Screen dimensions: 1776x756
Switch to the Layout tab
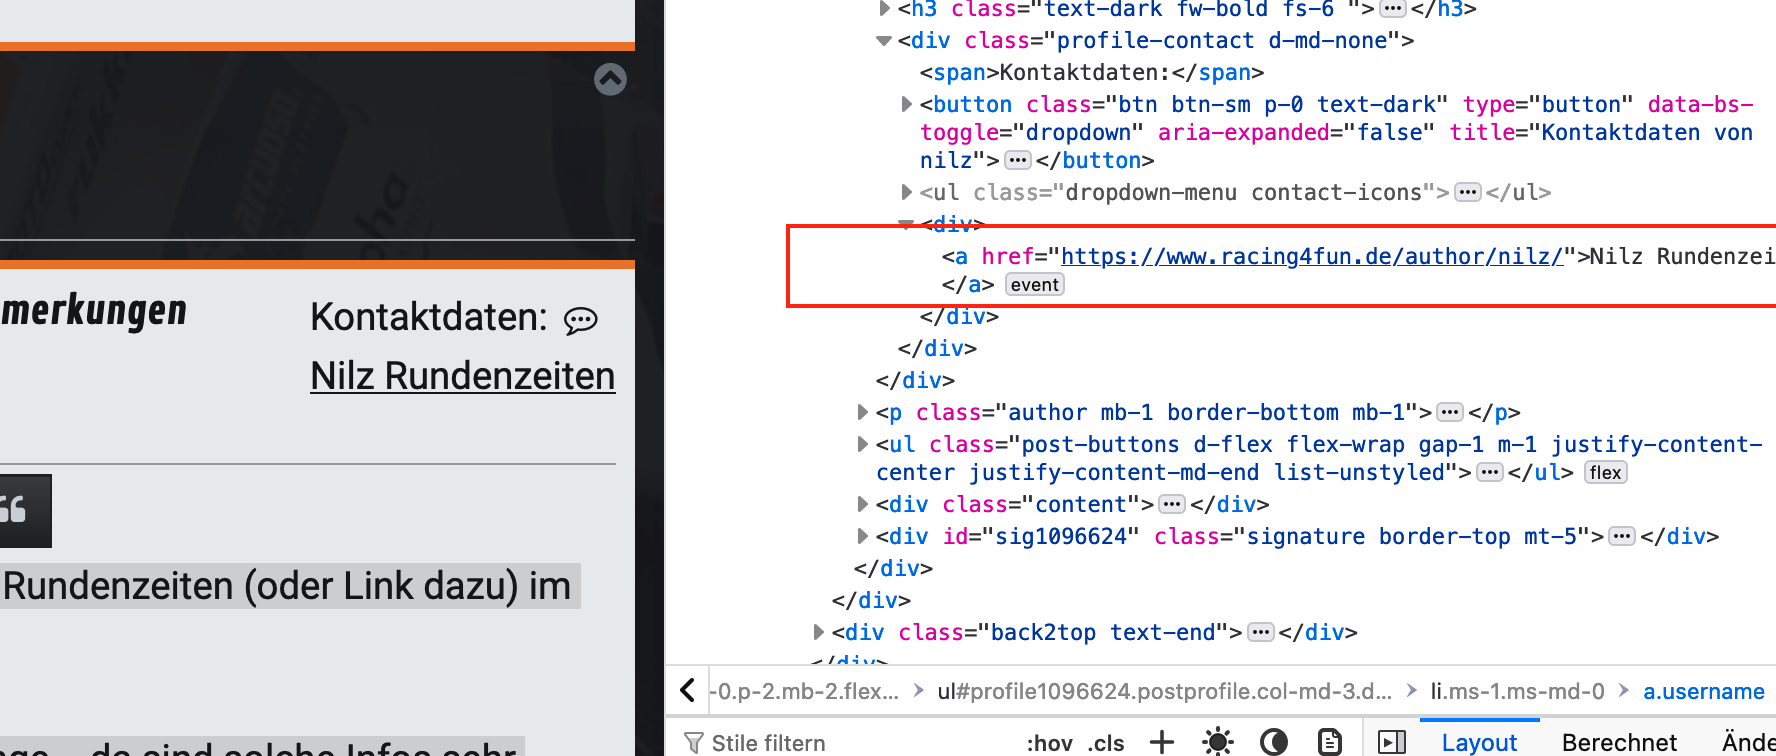(x=1479, y=742)
